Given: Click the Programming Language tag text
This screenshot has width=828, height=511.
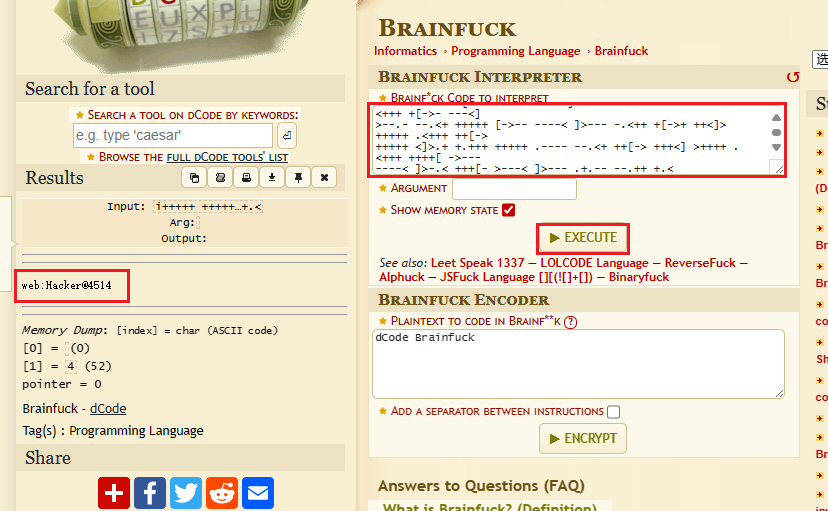Looking at the screenshot, I should click(x=136, y=431).
